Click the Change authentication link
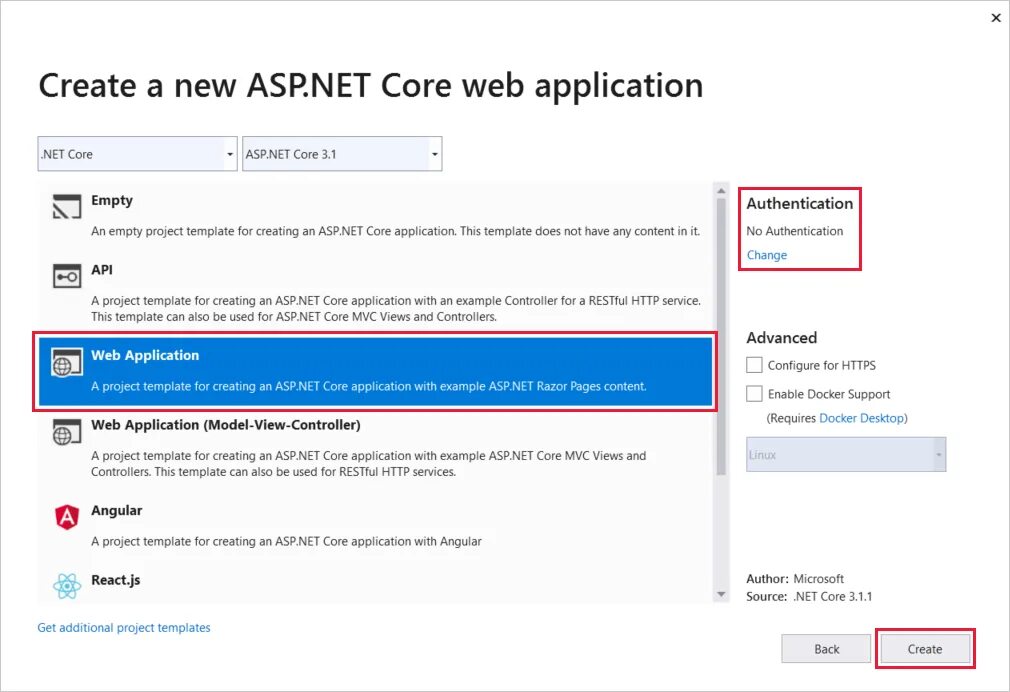This screenshot has width=1010, height=692. [x=767, y=255]
